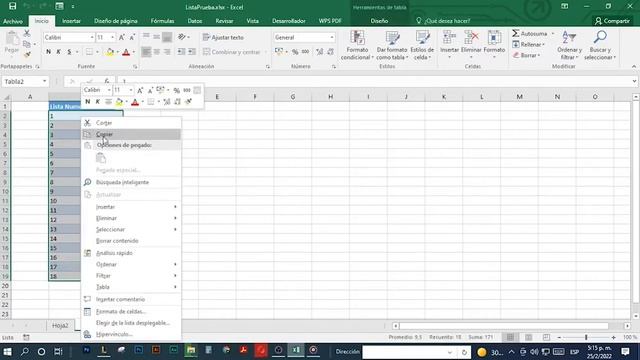Open ribbon font size 11 dropdown

click(113, 38)
